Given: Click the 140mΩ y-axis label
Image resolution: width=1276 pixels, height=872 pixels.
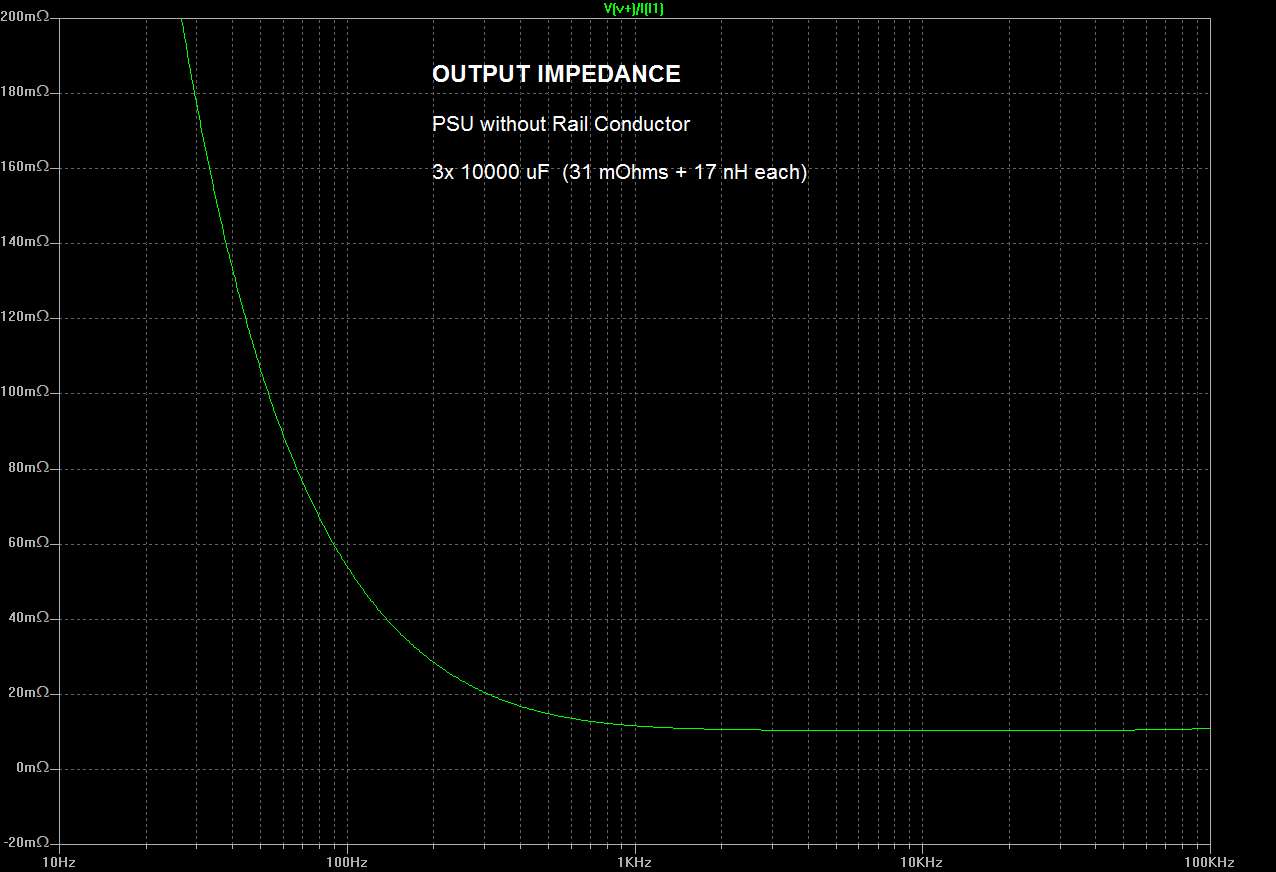Looking at the screenshot, I should click(25, 242).
